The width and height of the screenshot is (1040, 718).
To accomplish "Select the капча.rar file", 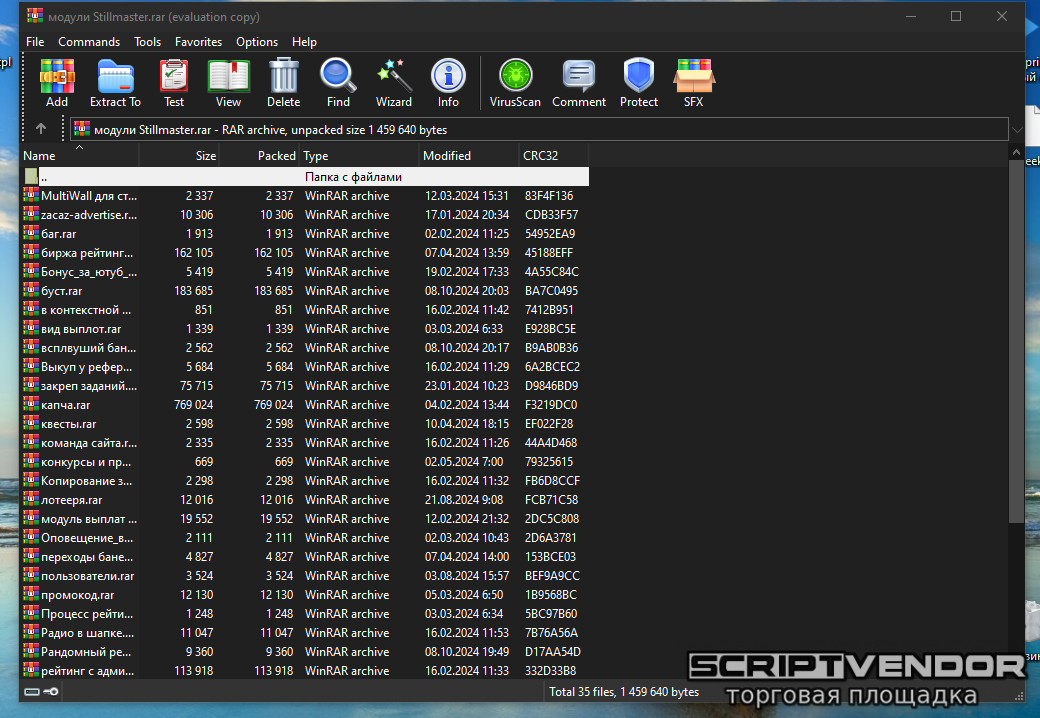I will pos(66,405).
